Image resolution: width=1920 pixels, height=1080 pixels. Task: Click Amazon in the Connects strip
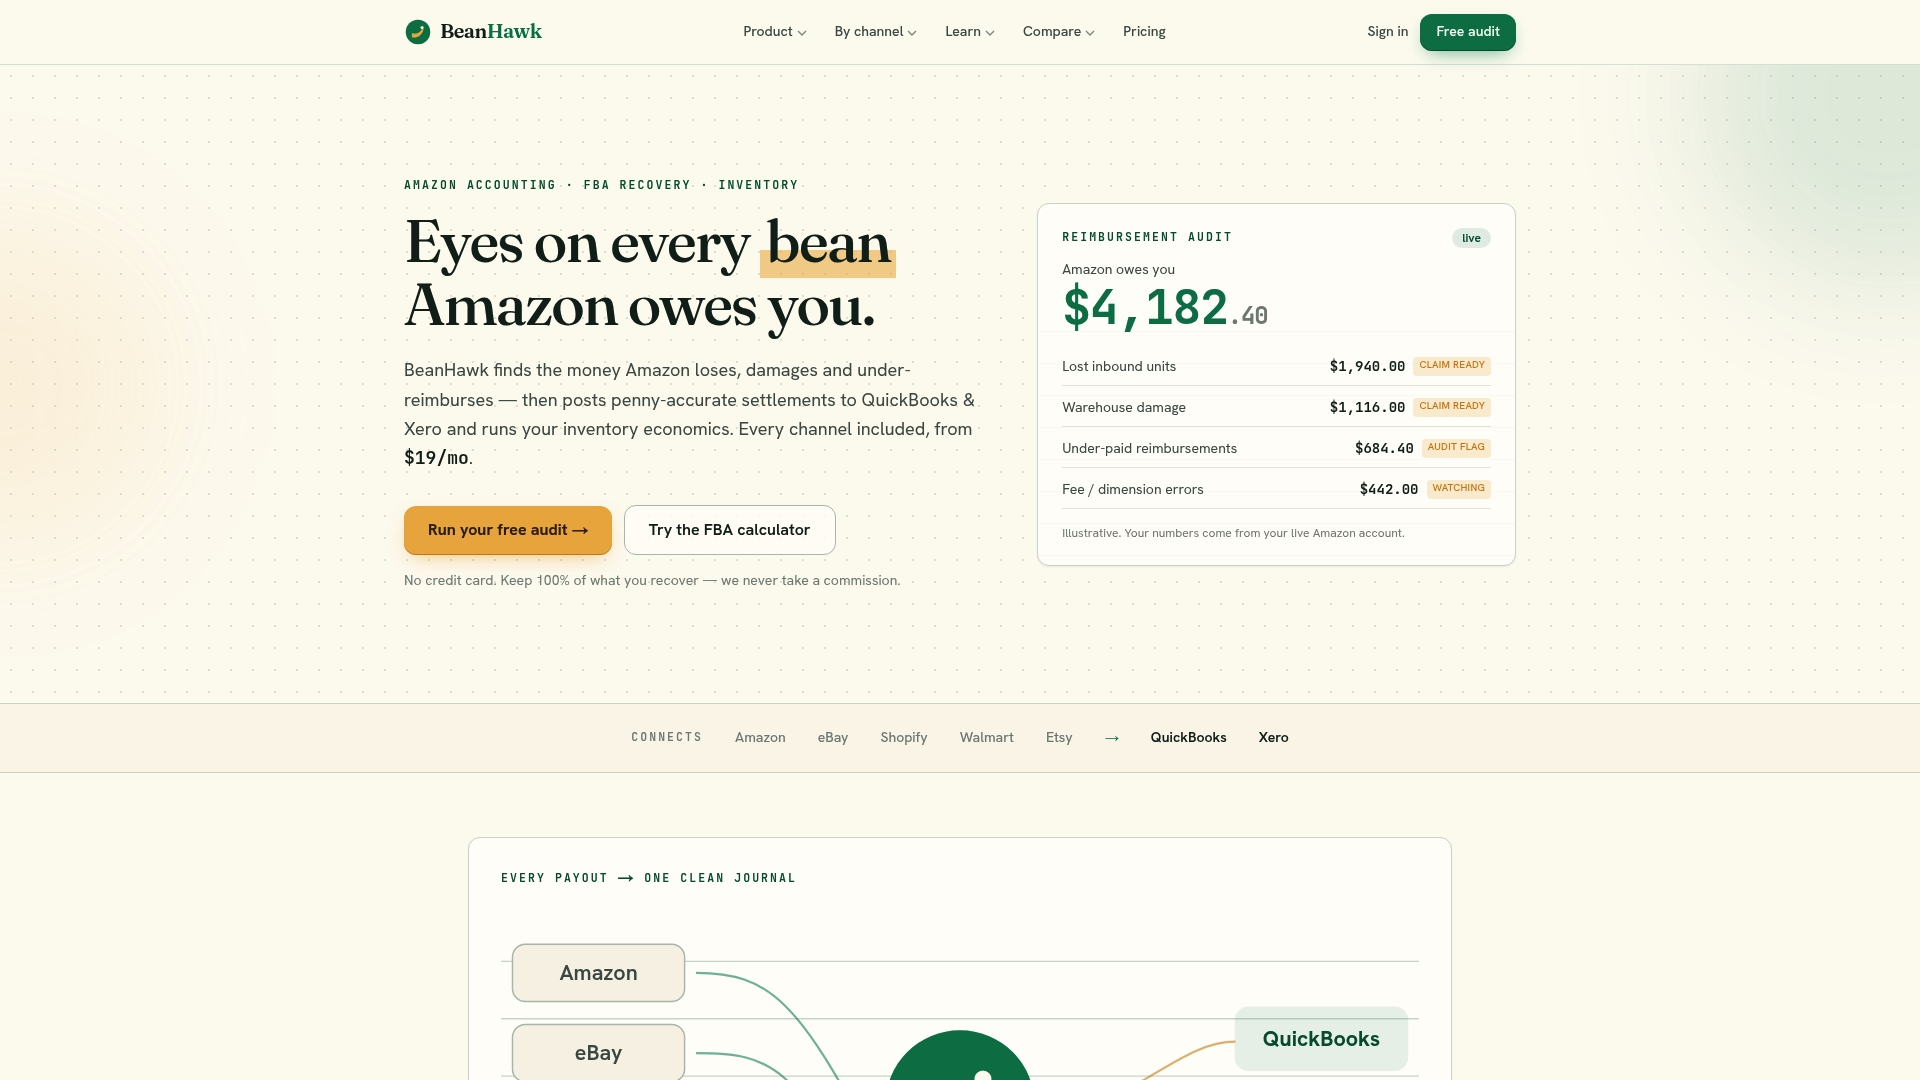[x=760, y=738]
